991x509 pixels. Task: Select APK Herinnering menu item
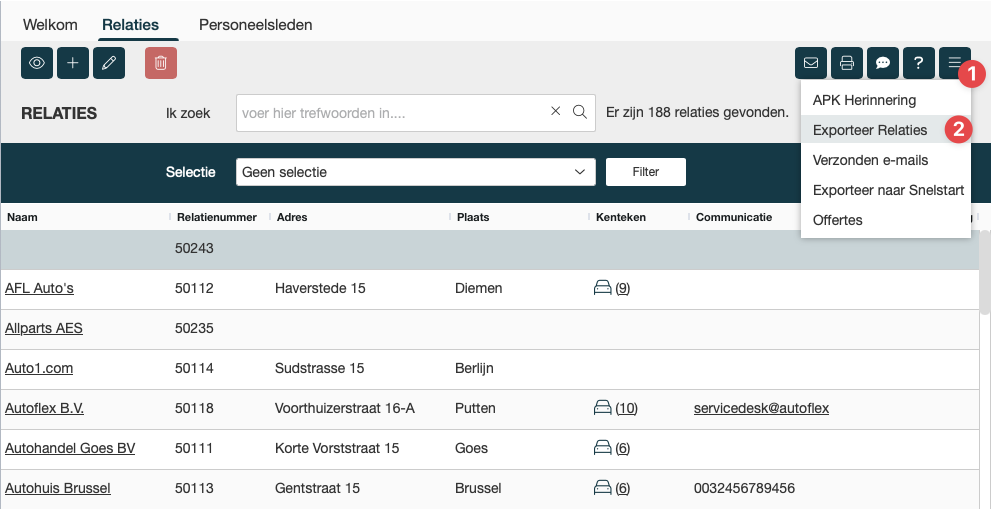(x=864, y=100)
